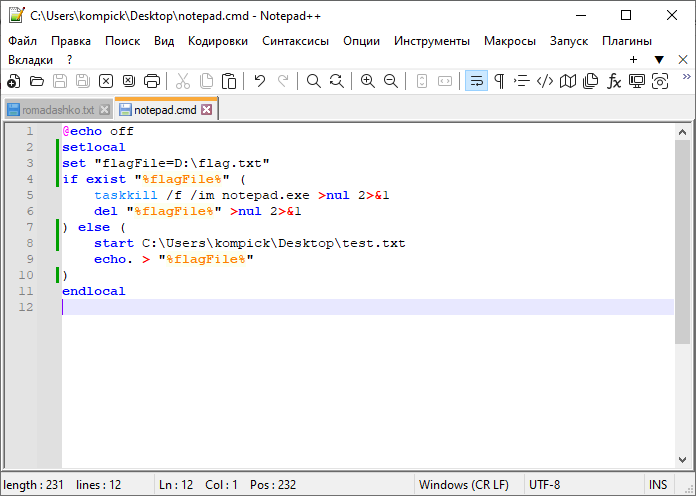
Task: Click the last toolbar camera-style icon
Action: [x=660, y=81]
